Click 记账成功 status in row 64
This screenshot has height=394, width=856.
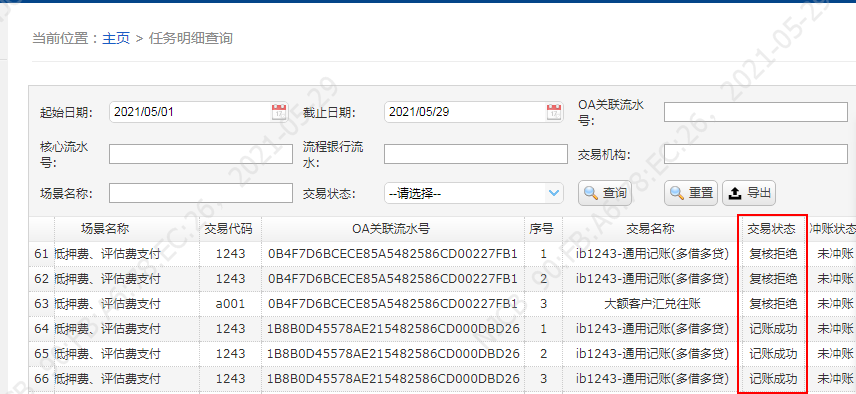[x=772, y=329]
